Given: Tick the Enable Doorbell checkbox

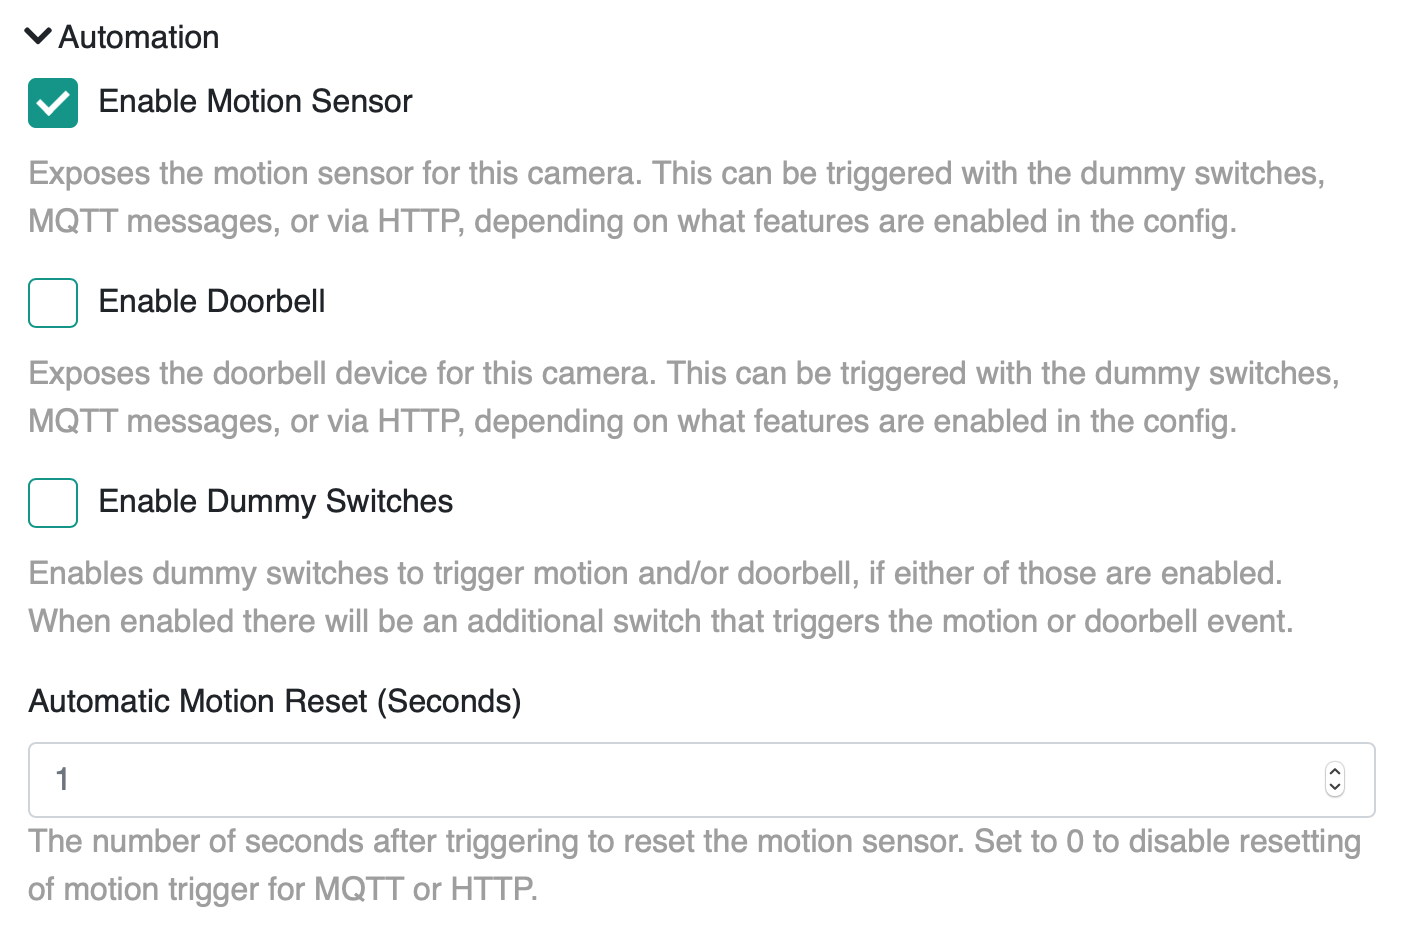Looking at the screenshot, I should [x=53, y=303].
